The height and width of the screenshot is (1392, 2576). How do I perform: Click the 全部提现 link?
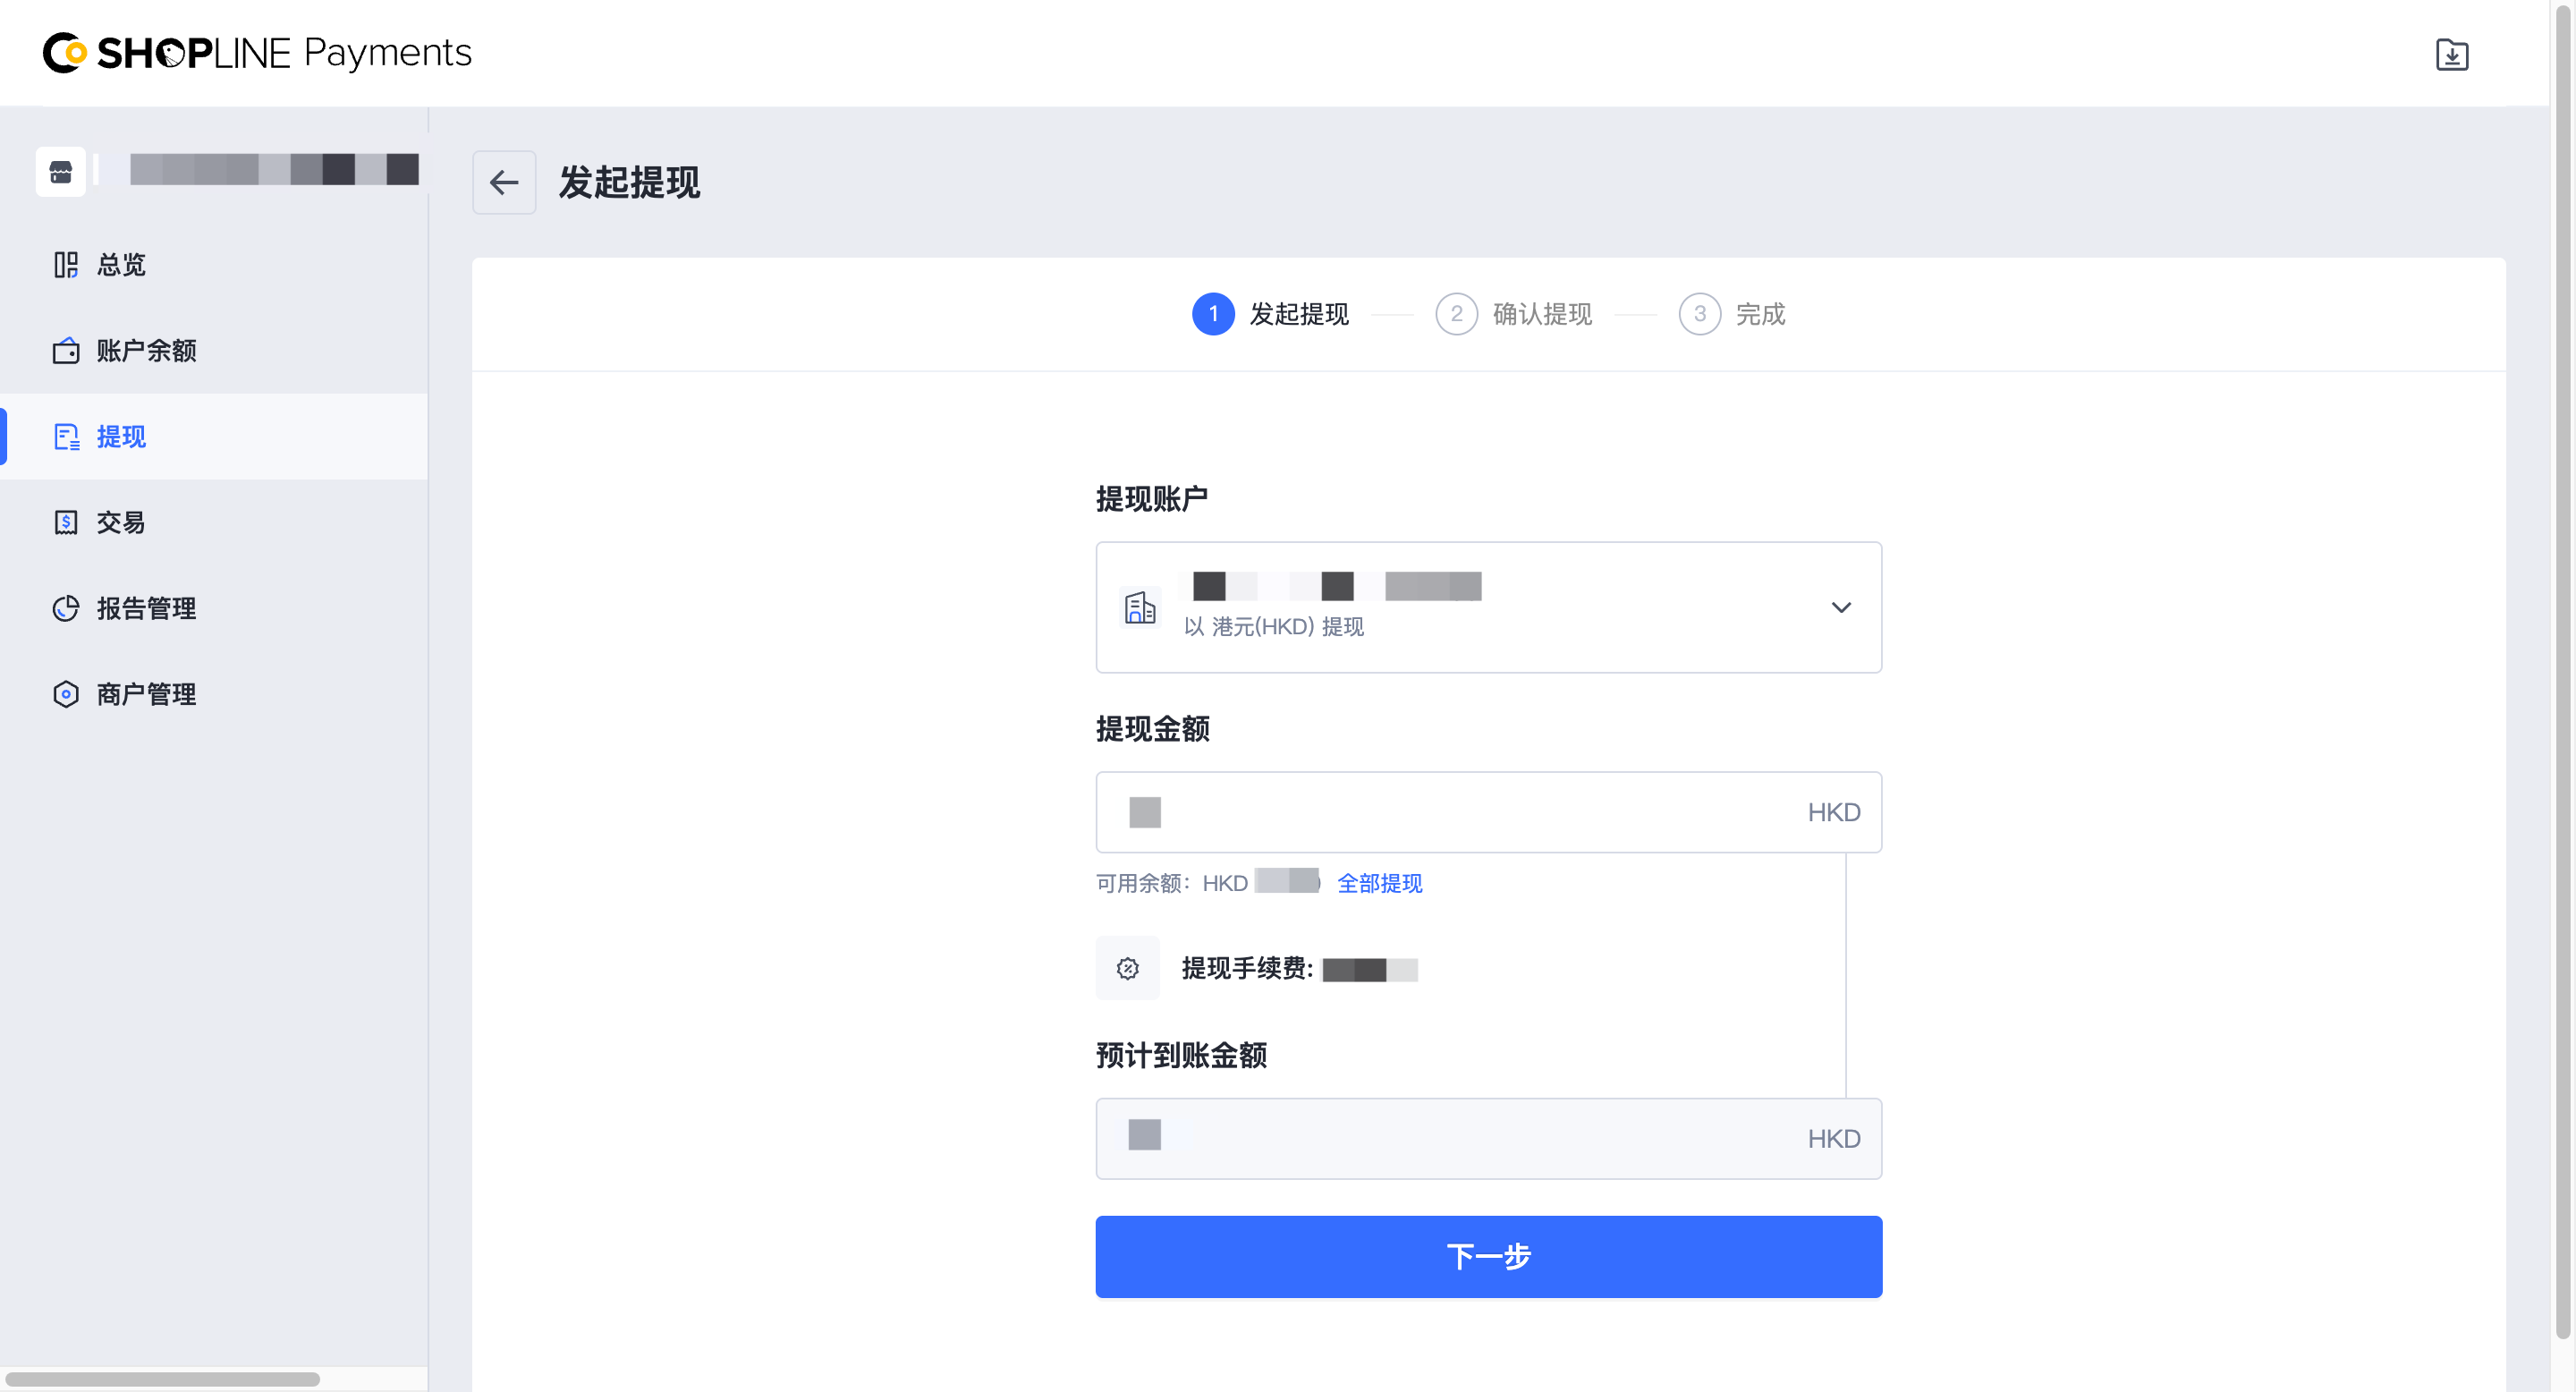pyautogui.click(x=1379, y=883)
